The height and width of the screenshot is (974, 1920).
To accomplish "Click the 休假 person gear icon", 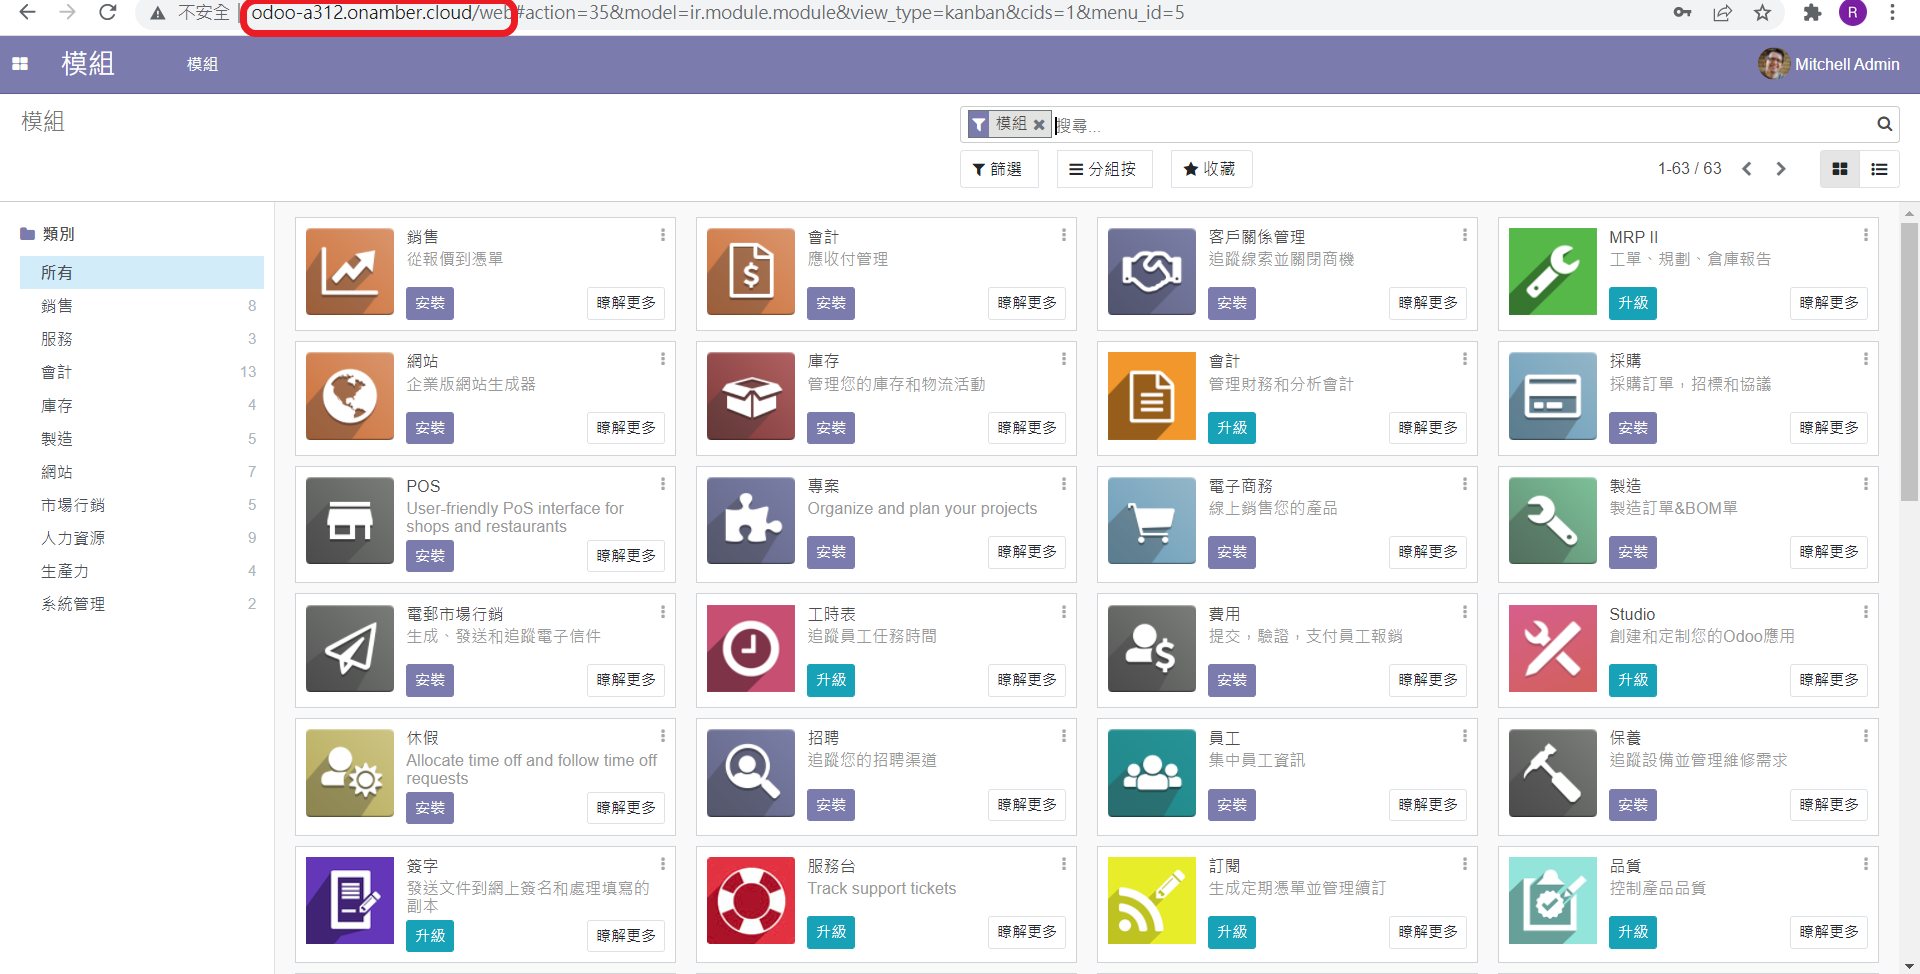I will click(349, 773).
